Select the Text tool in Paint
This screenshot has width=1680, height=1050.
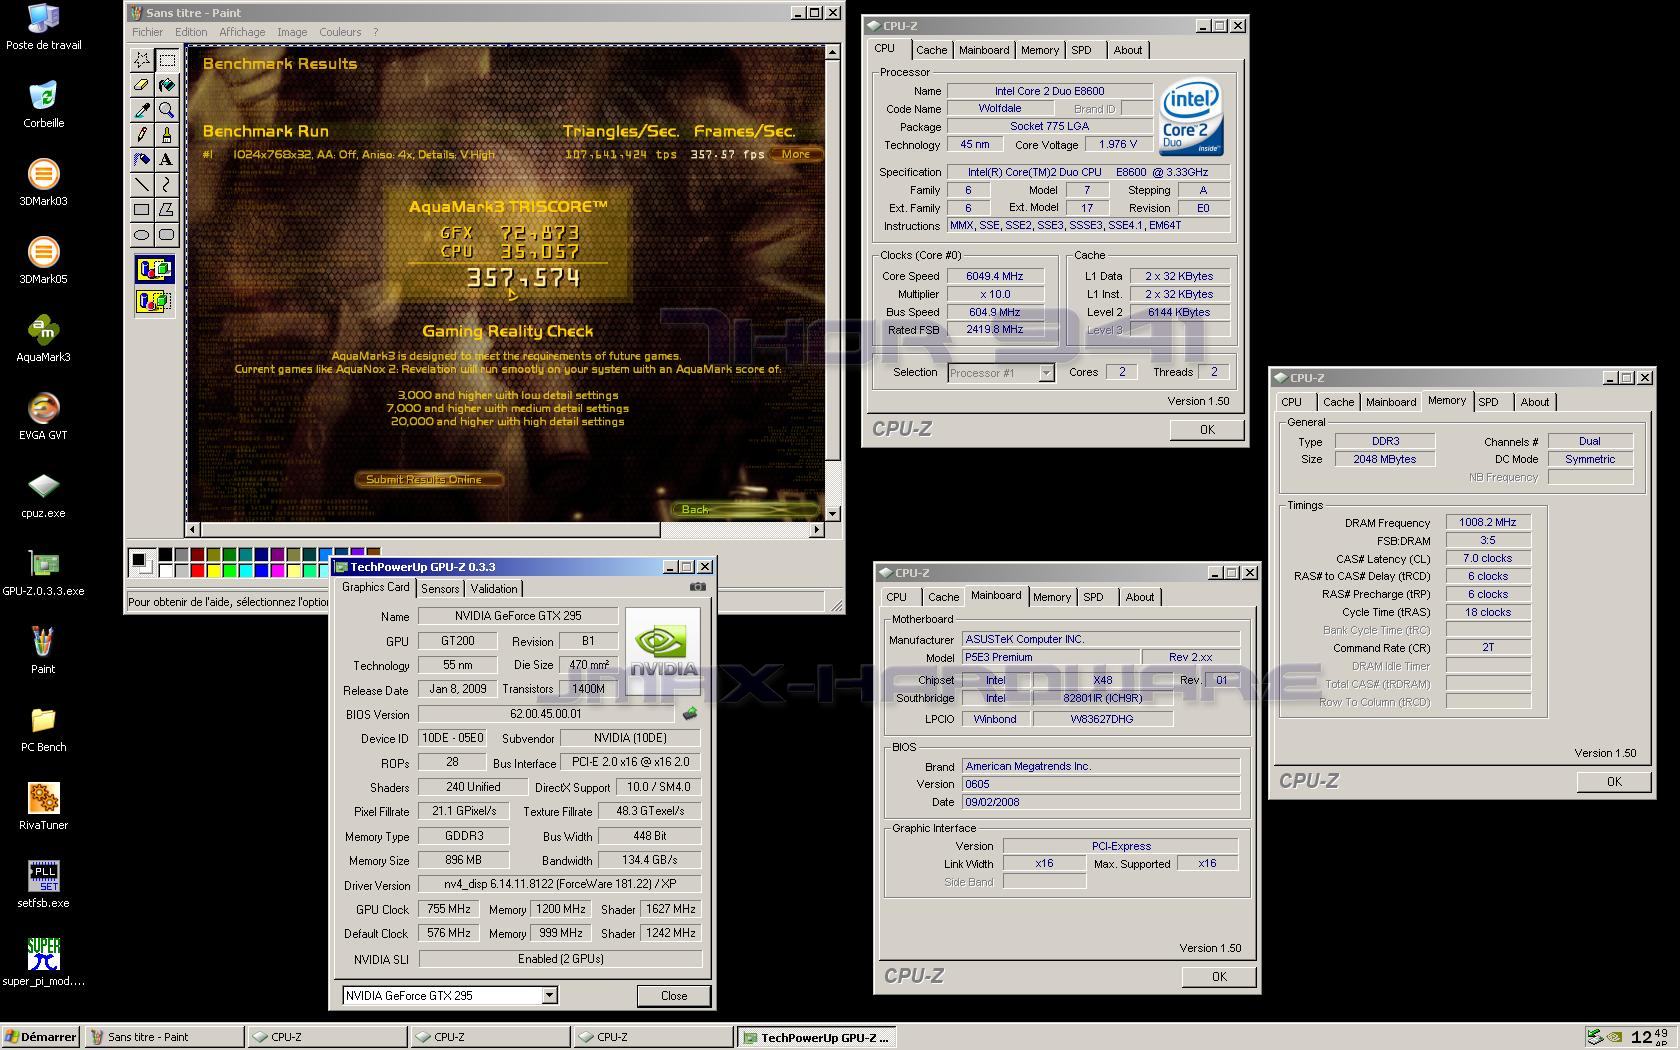click(166, 159)
